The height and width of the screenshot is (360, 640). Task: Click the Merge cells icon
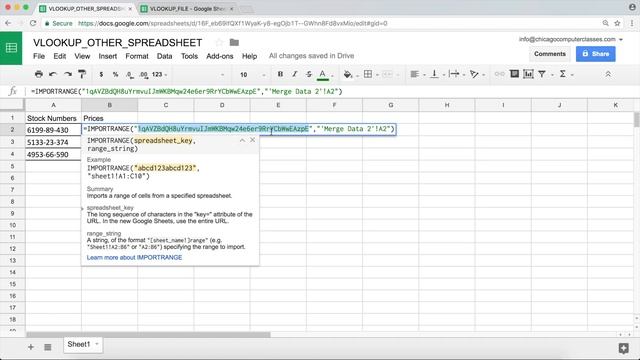387,74
